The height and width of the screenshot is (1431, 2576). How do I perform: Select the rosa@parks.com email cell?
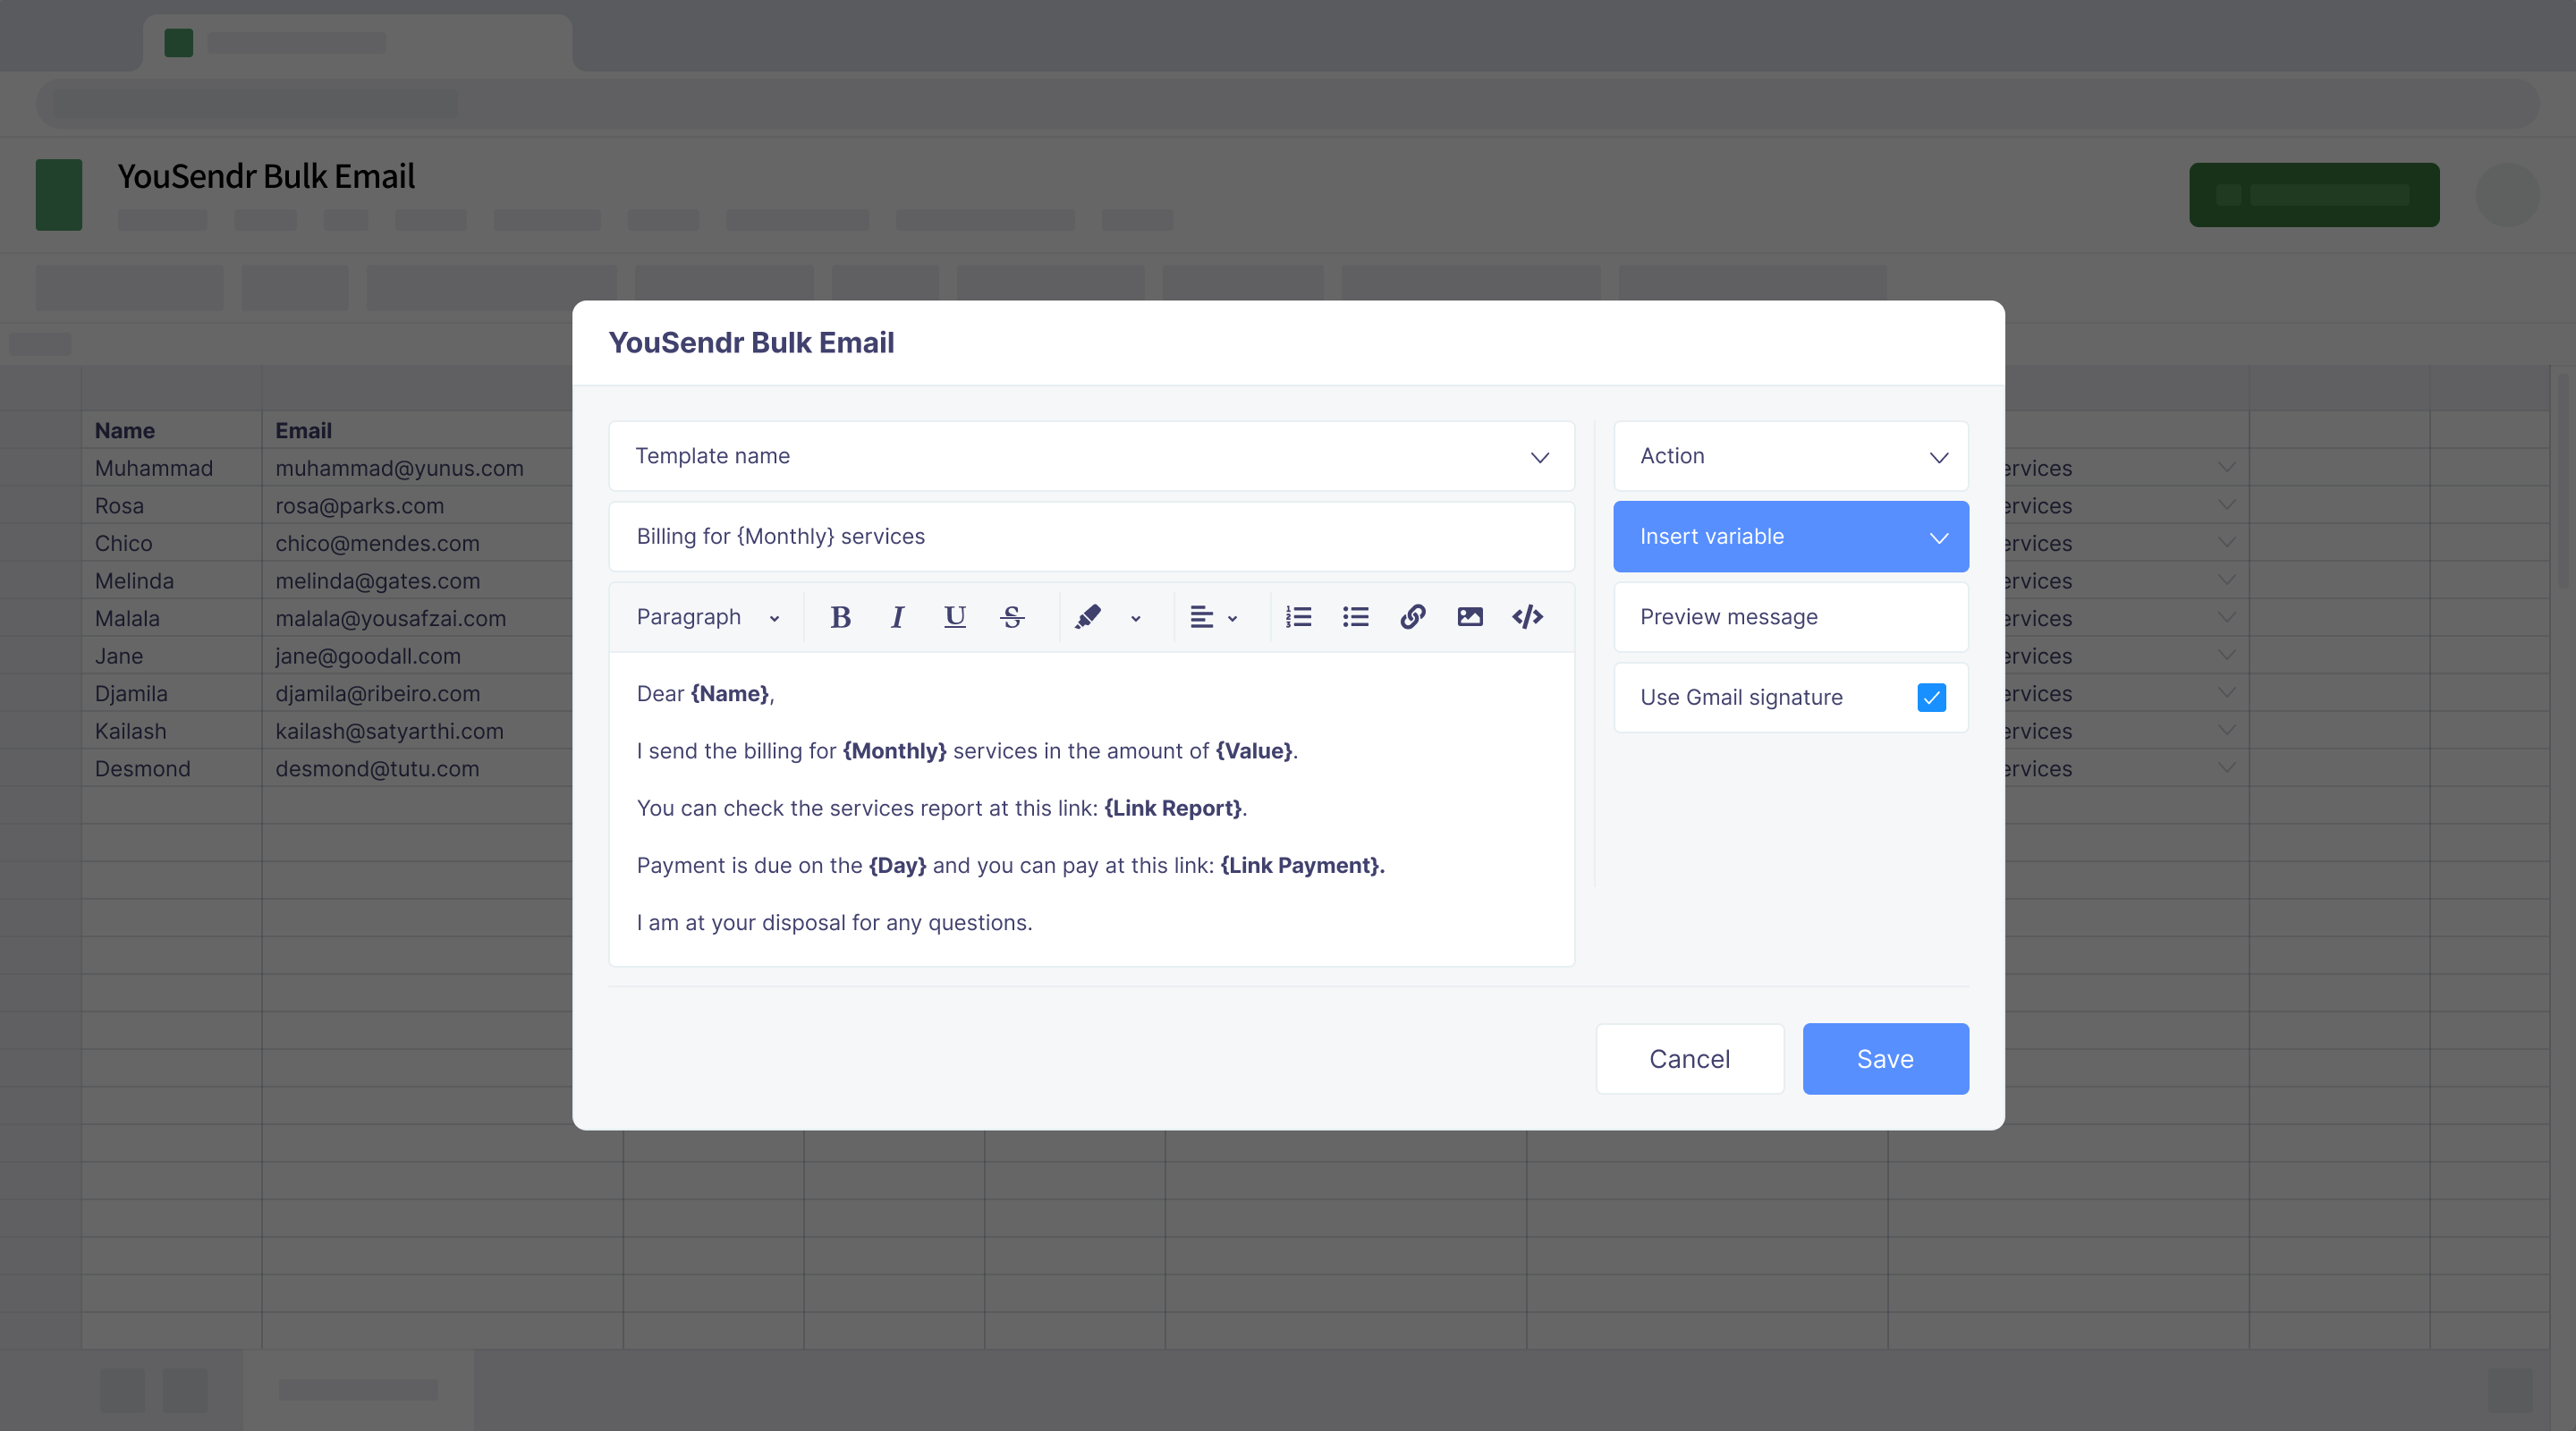tap(418, 506)
